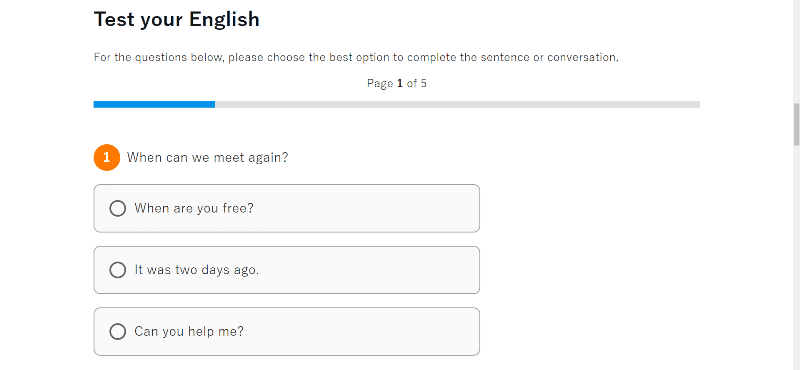Click the 'It was two days ago.' answer text
Image resolution: width=800 pixels, height=370 pixels.
point(196,270)
